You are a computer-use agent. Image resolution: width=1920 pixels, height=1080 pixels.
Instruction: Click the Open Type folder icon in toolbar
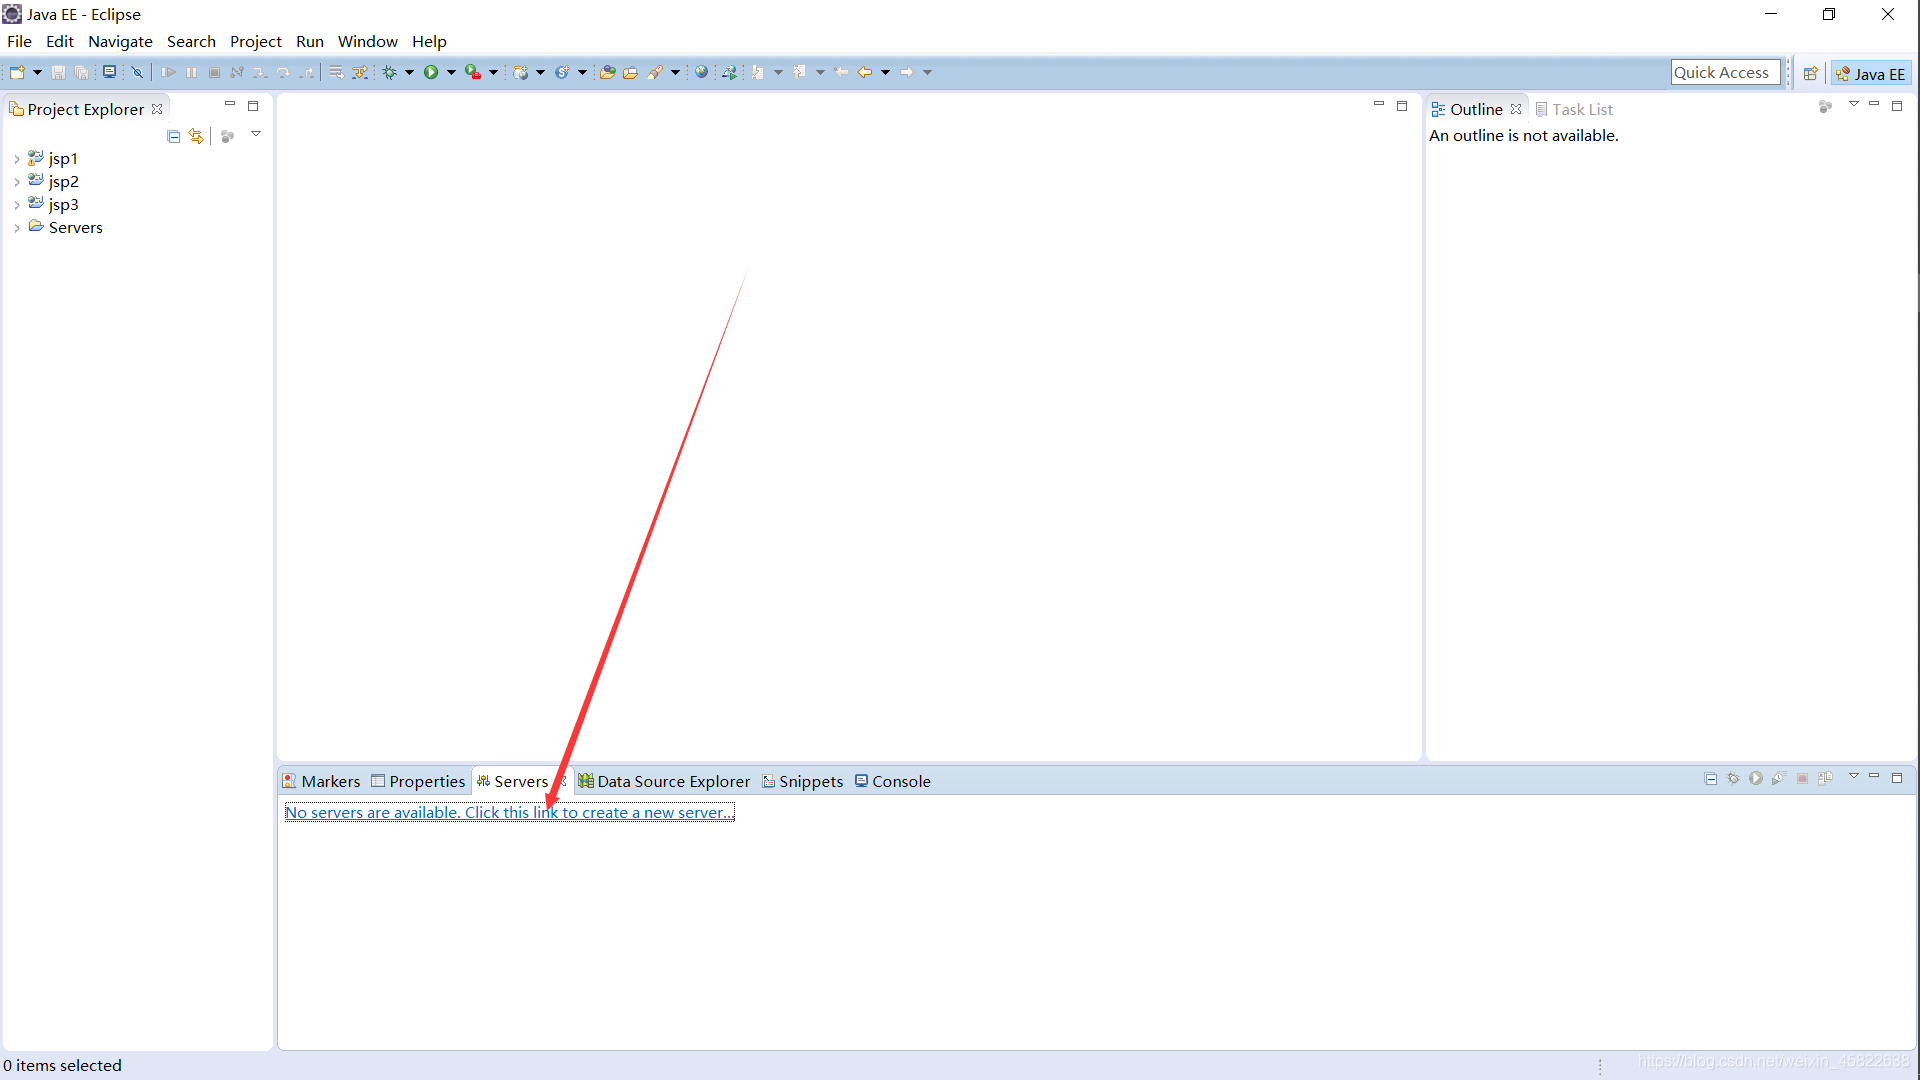(x=607, y=72)
